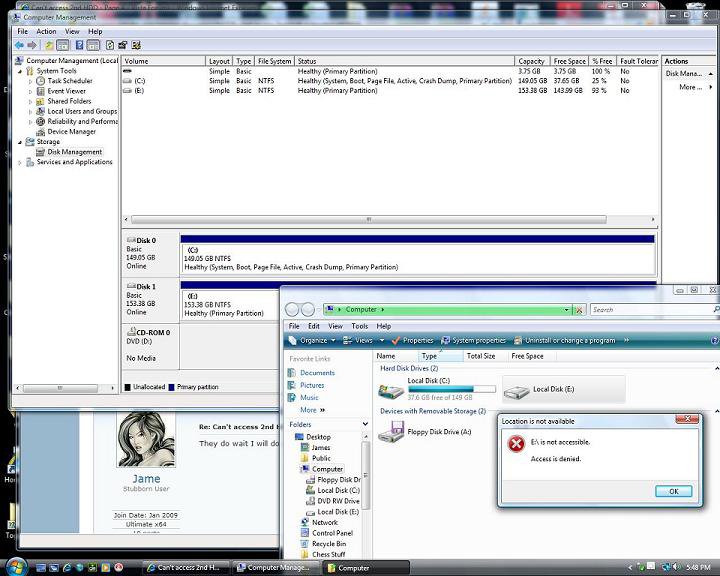Click the Back button in Computer window
The image size is (720, 576).
pyautogui.click(x=292, y=310)
